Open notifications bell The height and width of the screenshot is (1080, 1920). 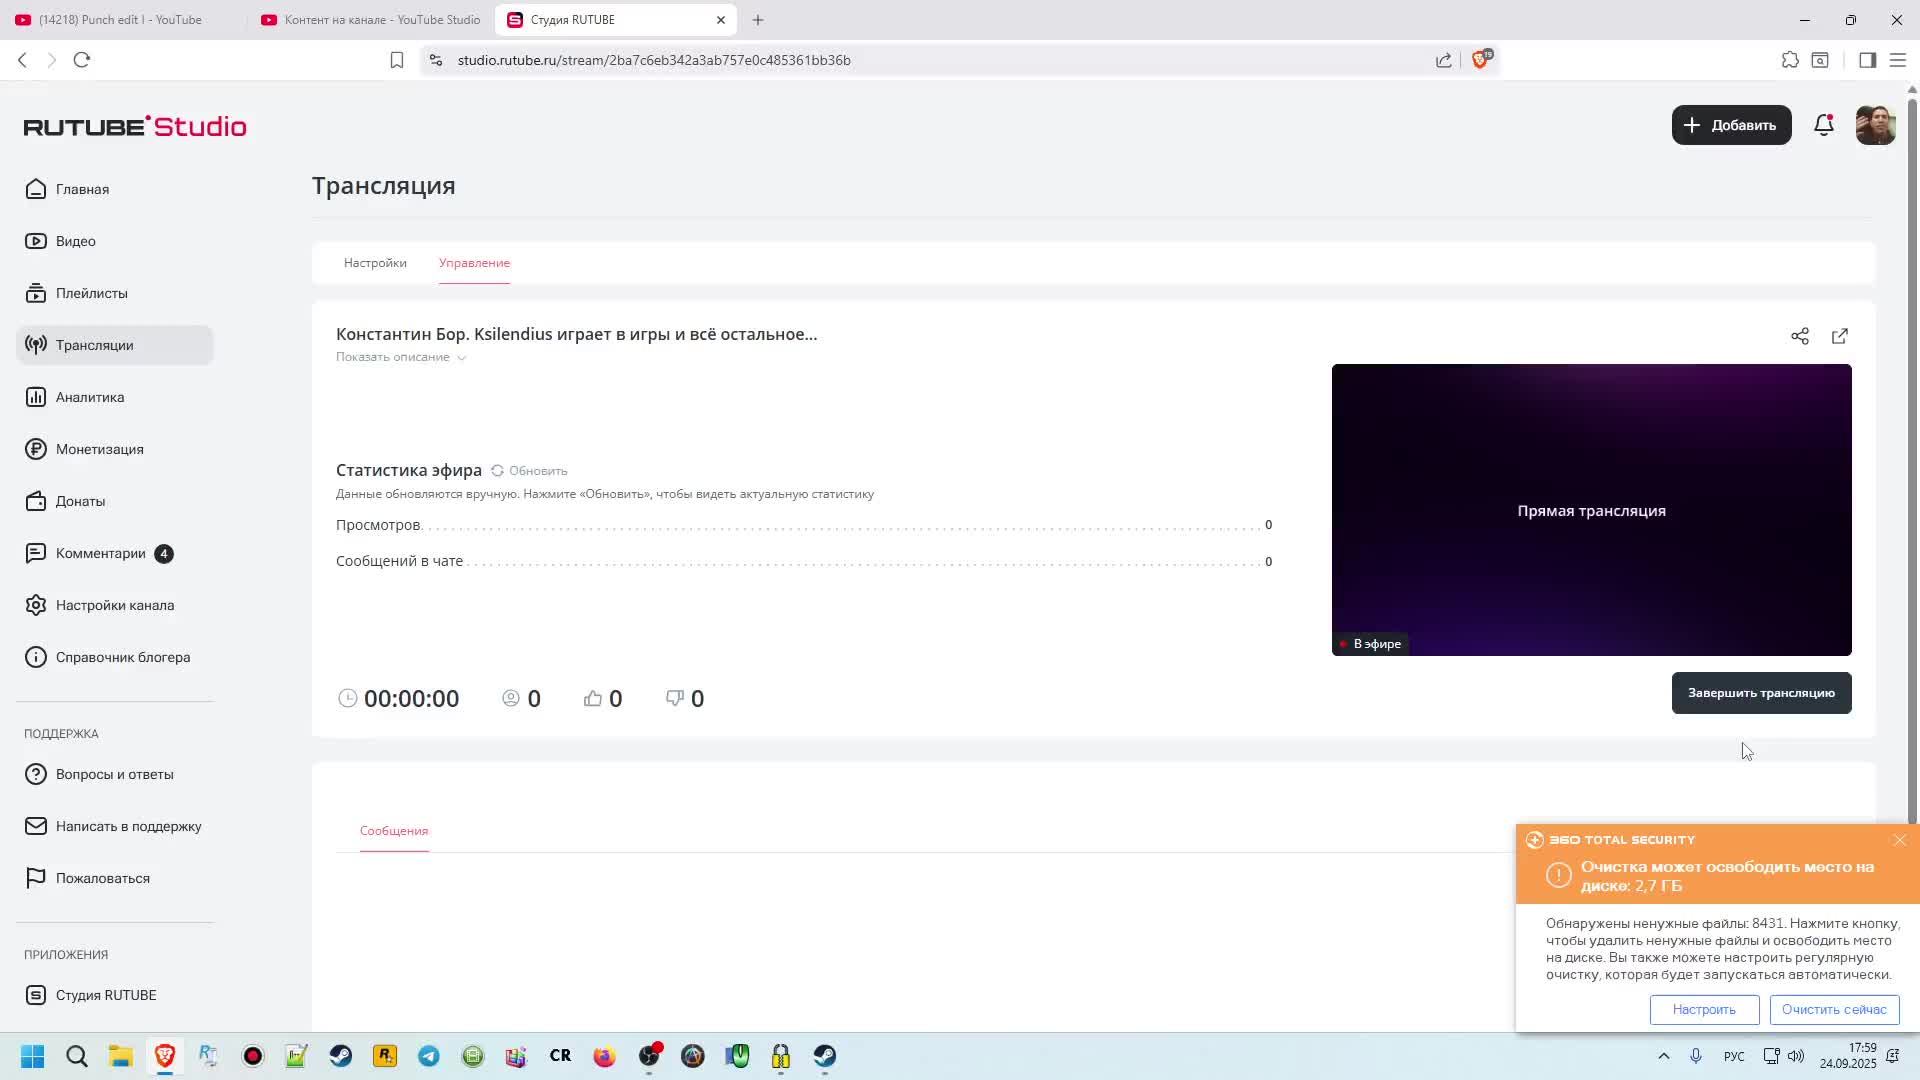point(1824,125)
